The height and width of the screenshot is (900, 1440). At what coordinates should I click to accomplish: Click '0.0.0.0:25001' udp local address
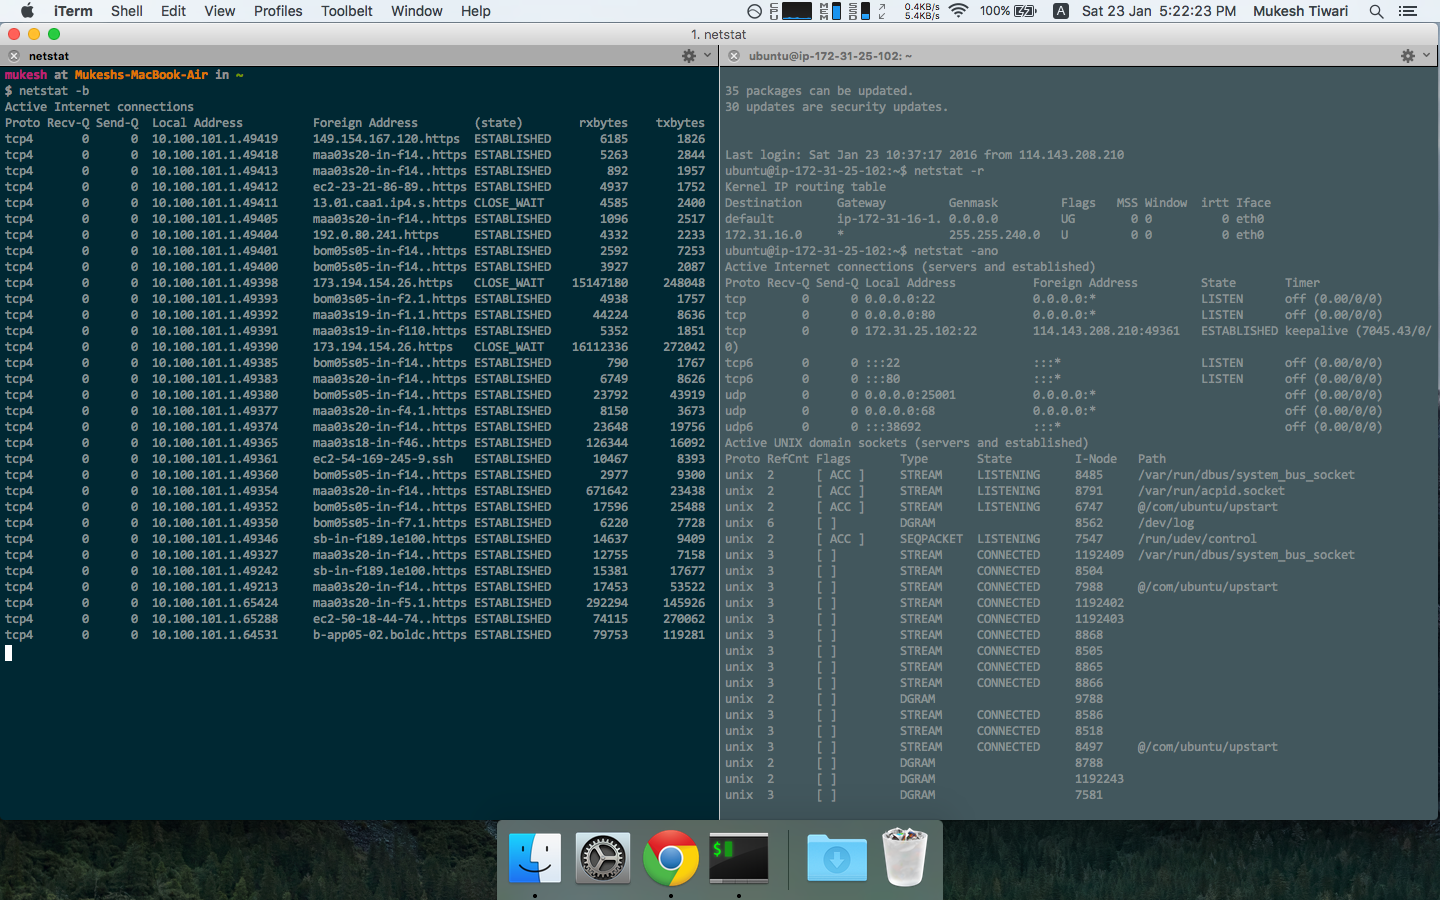click(910, 395)
